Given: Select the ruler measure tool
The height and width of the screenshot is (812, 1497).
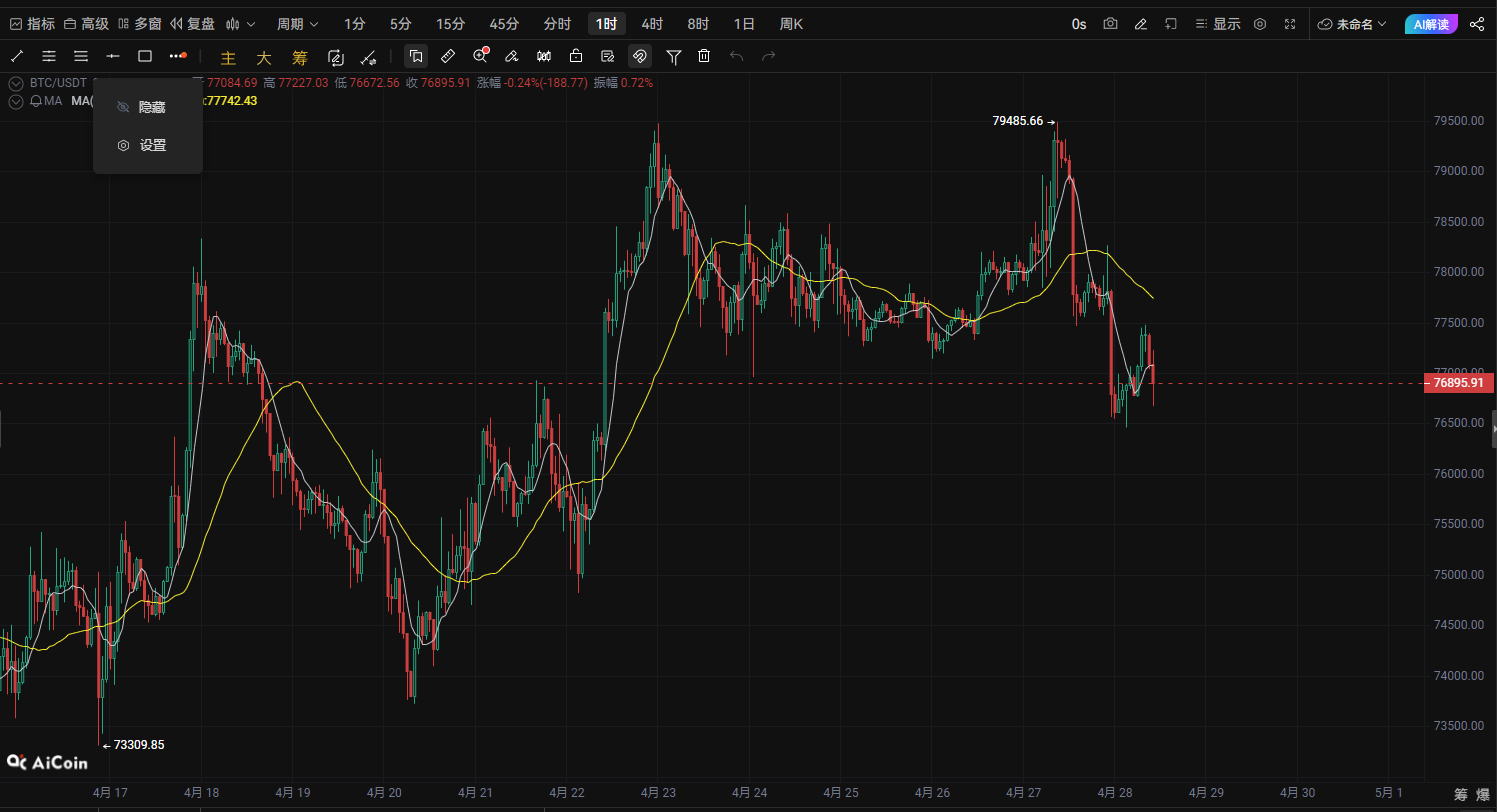Looking at the screenshot, I should click(448, 56).
